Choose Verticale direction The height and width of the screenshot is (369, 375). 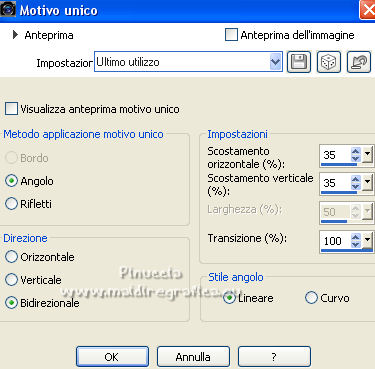click(x=11, y=280)
